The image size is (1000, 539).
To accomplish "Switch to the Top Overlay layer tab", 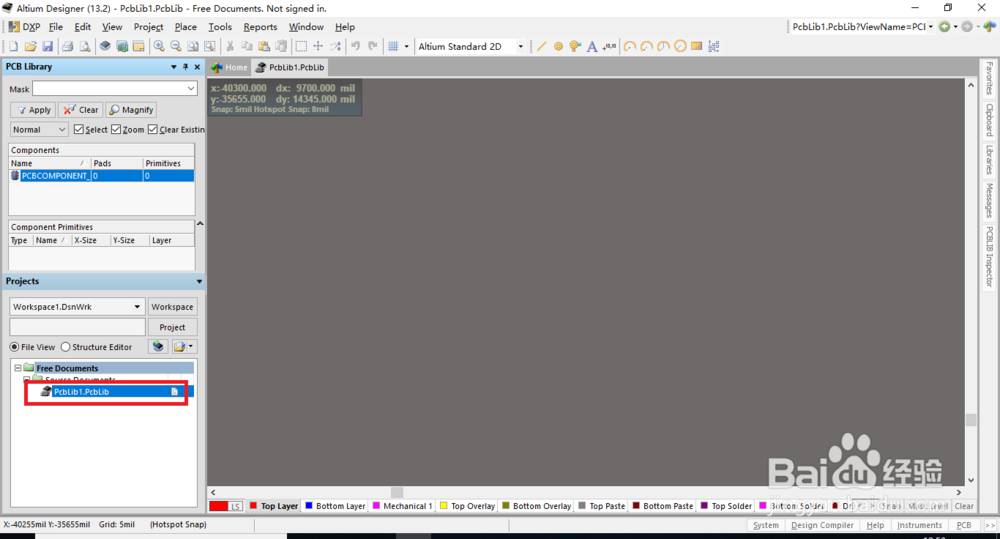I will click(467, 506).
